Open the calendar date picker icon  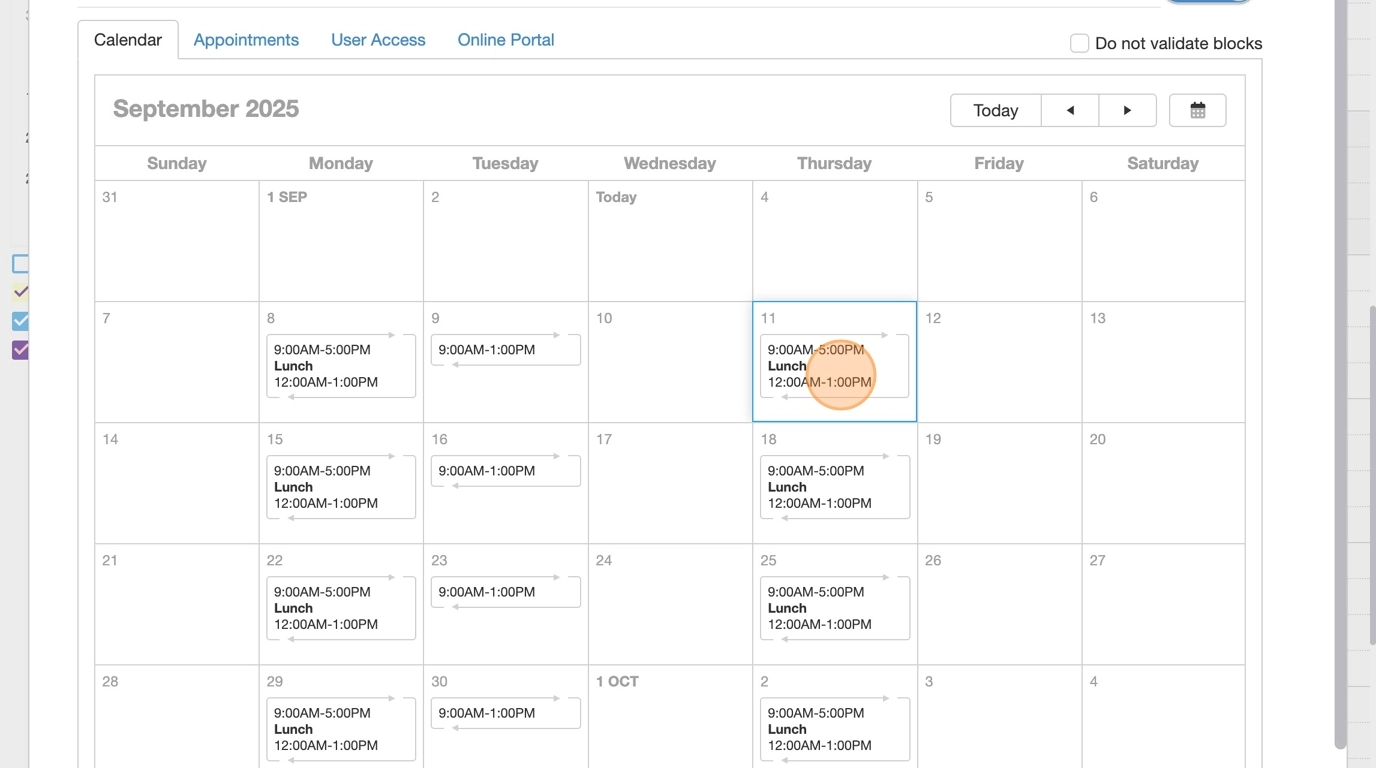pyautogui.click(x=1197, y=110)
